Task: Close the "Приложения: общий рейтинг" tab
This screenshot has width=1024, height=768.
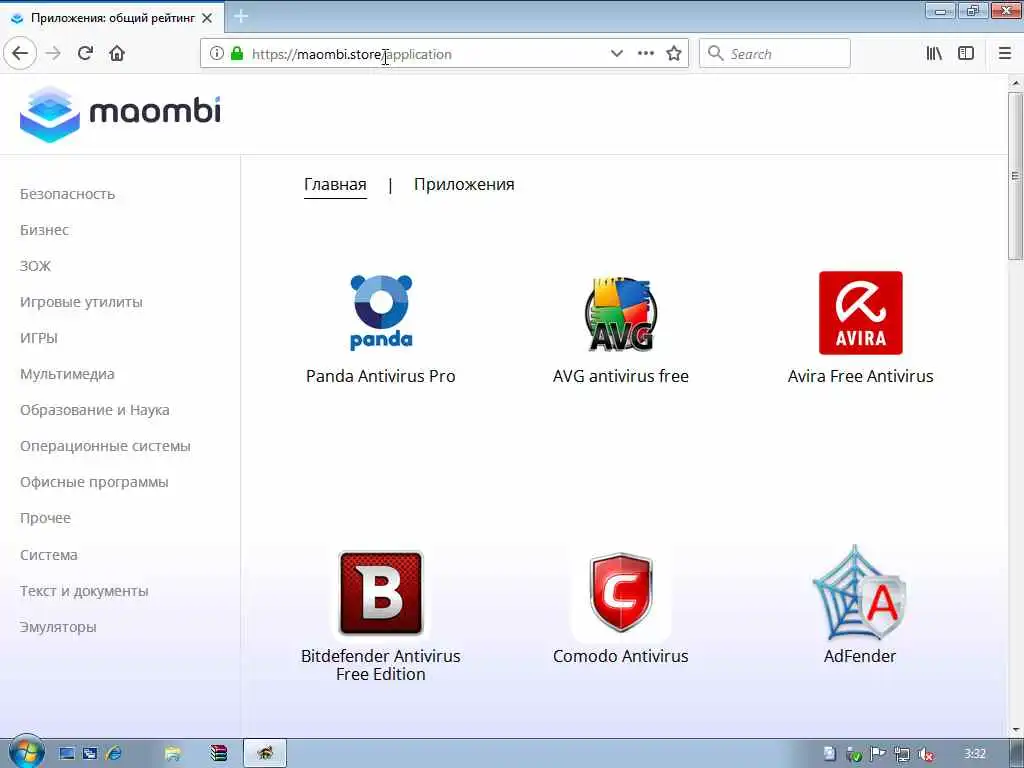Action: tap(207, 18)
